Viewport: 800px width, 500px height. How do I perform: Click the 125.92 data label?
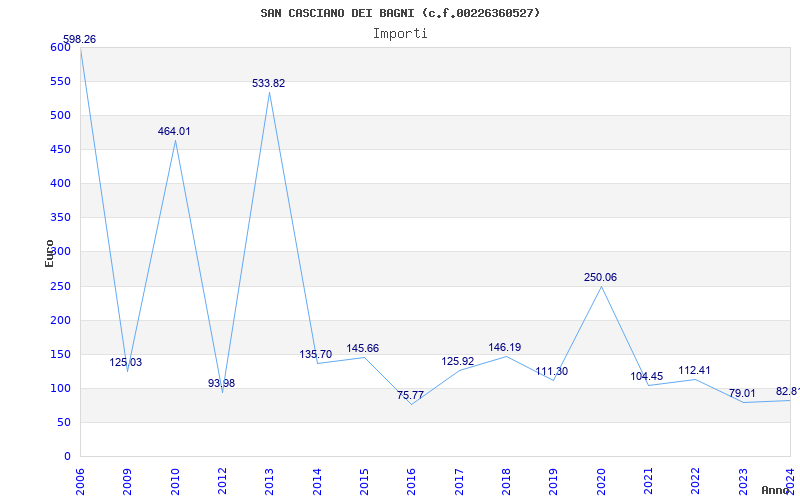[458, 361]
